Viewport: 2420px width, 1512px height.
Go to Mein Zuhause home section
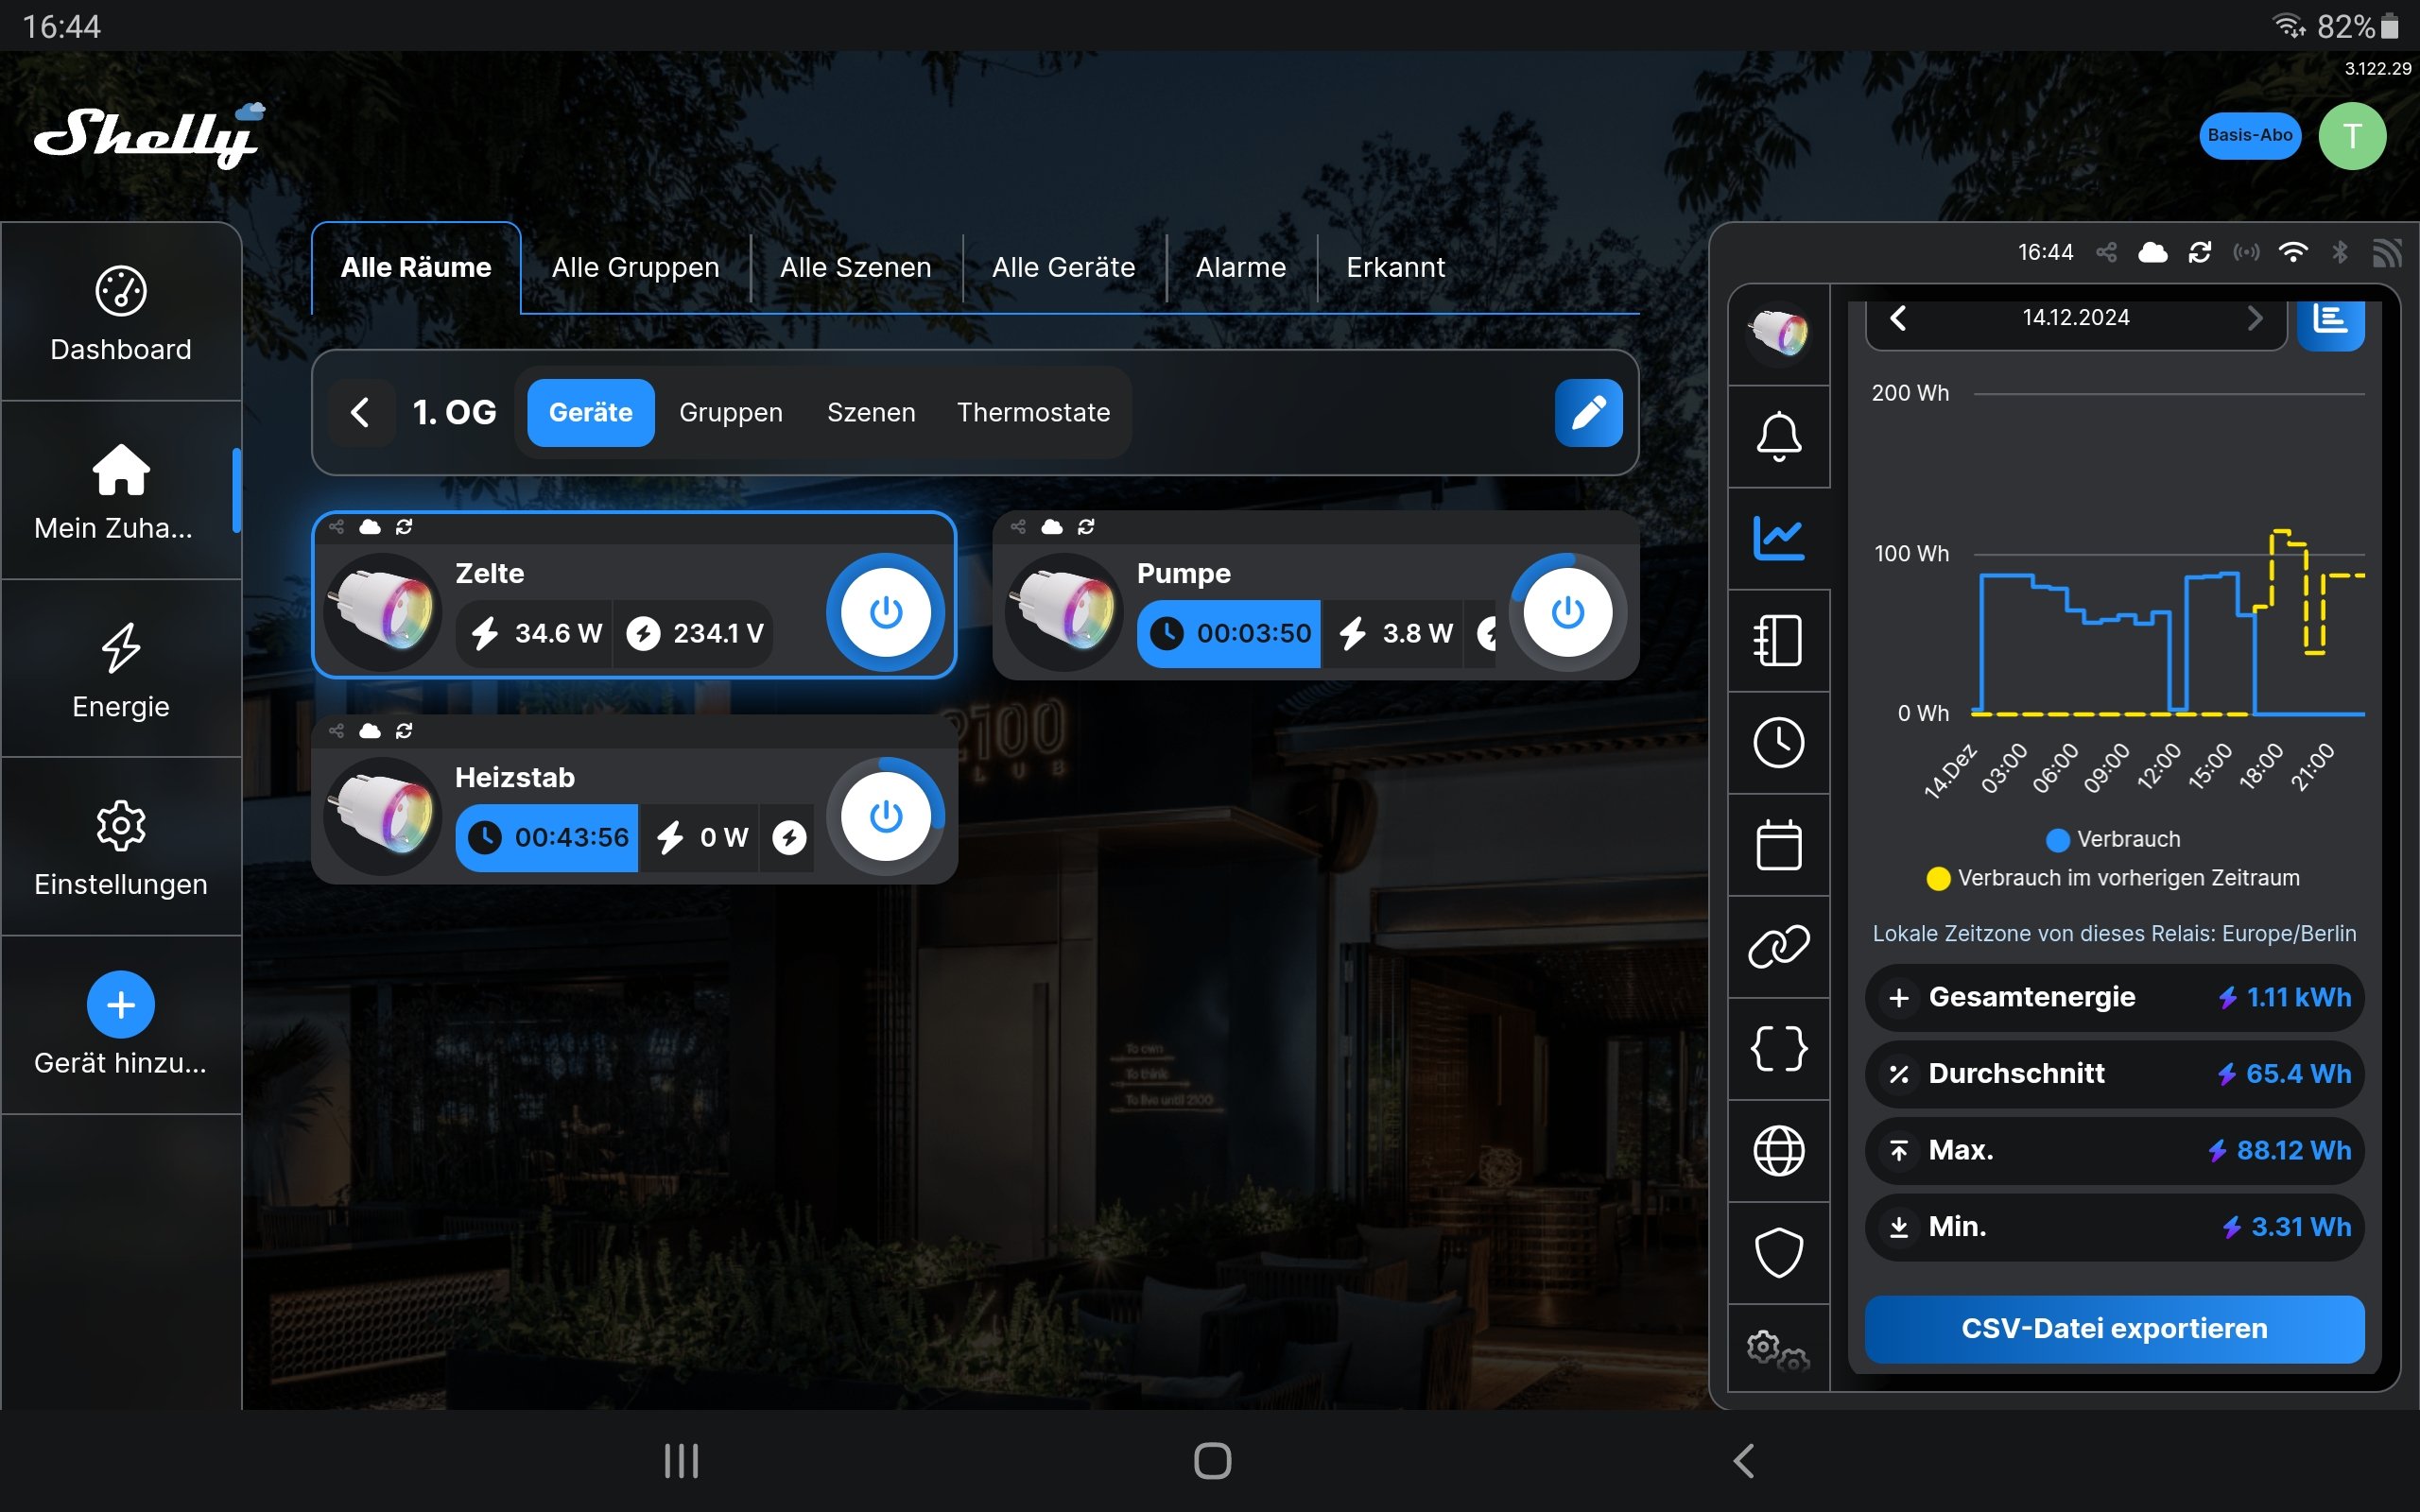pyautogui.click(x=121, y=491)
